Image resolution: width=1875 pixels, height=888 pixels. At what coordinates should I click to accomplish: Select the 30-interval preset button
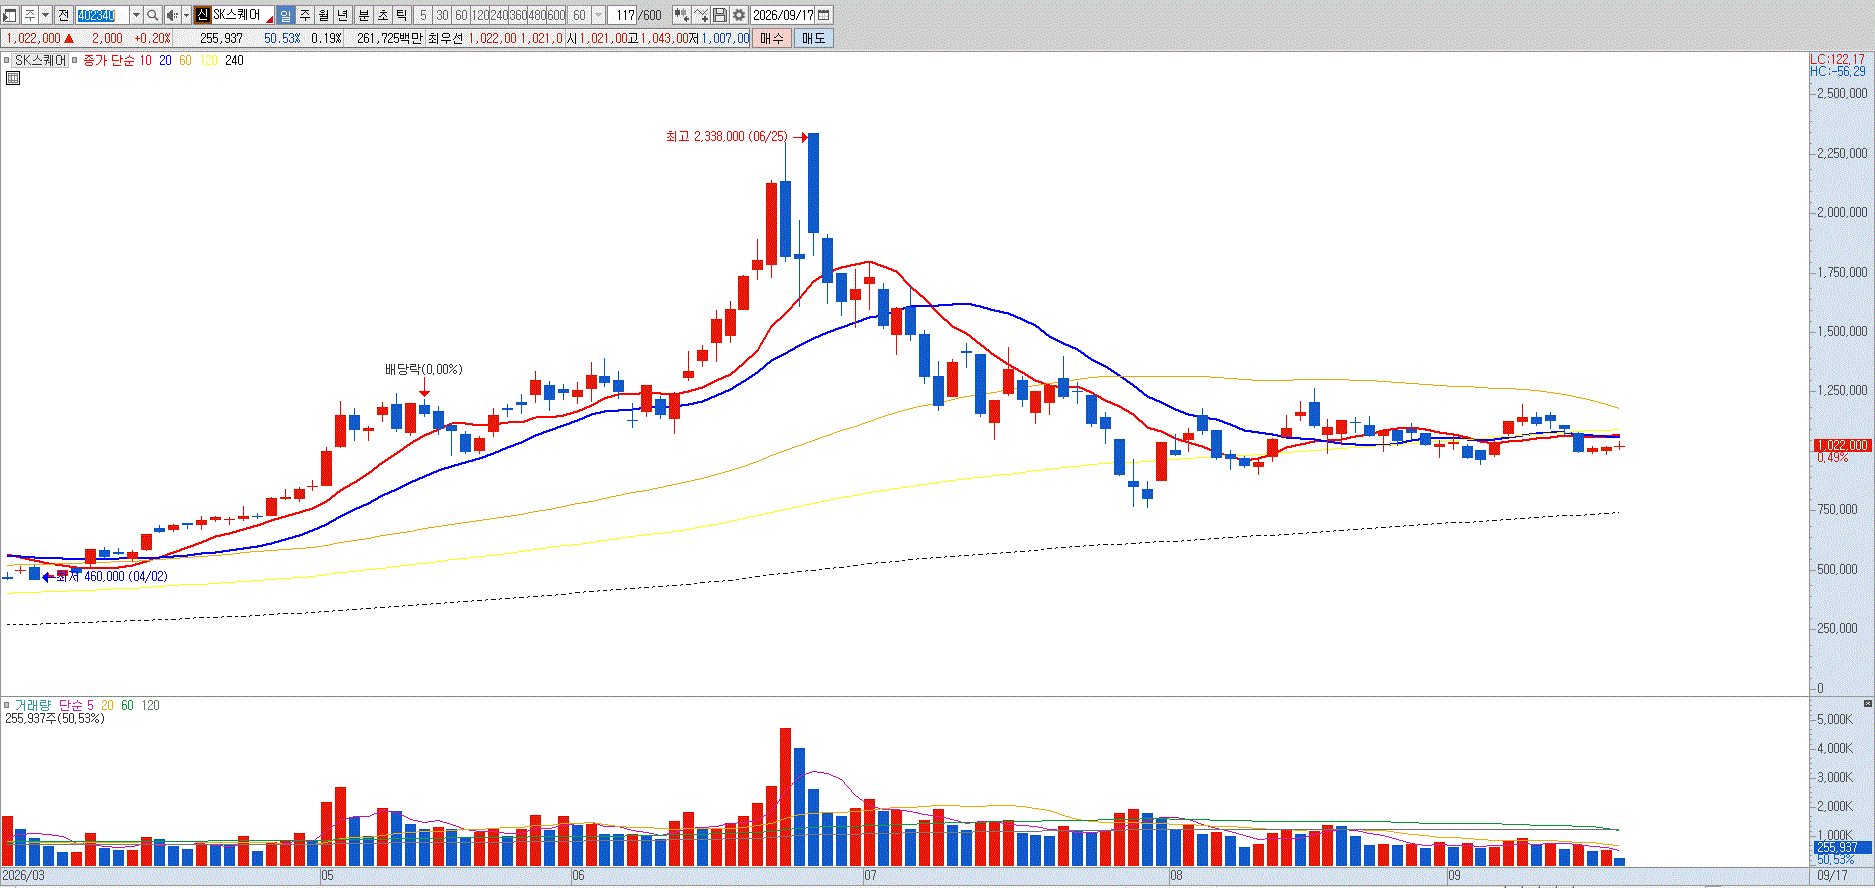pos(442,15)
